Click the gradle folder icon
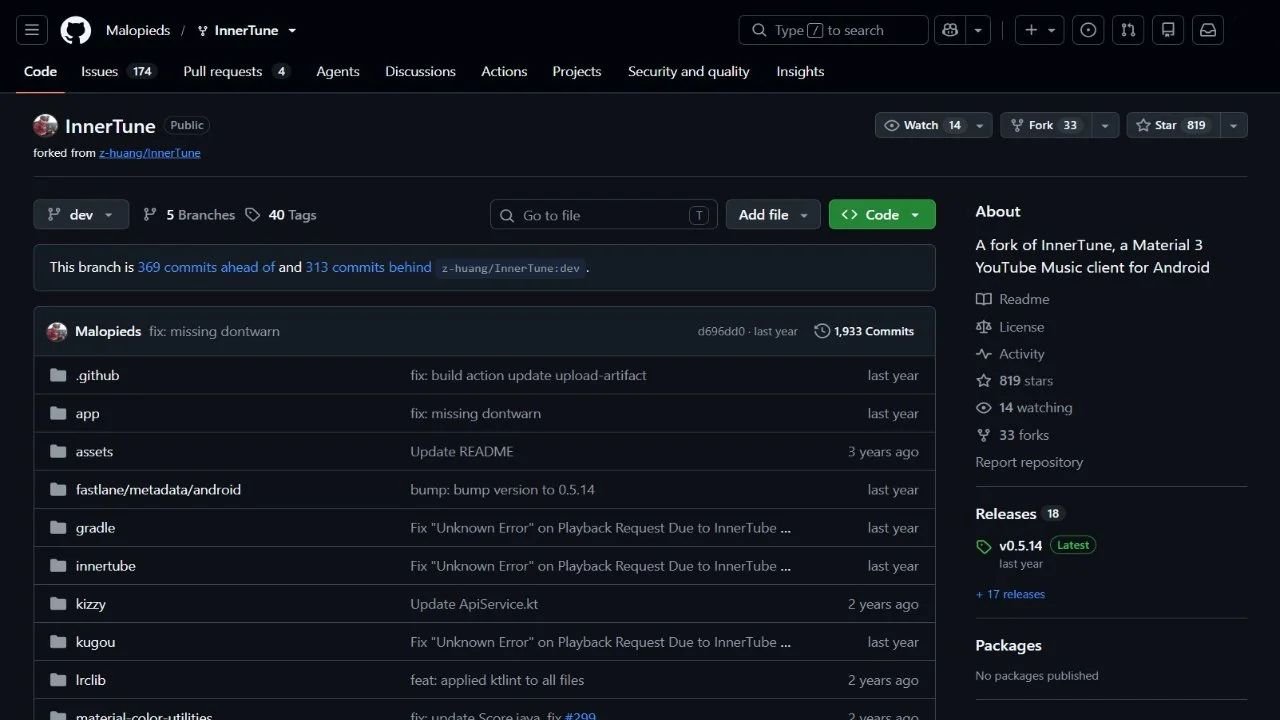Image resolution: width=1280 pixels, height=720 pixels. coord(58,527)
